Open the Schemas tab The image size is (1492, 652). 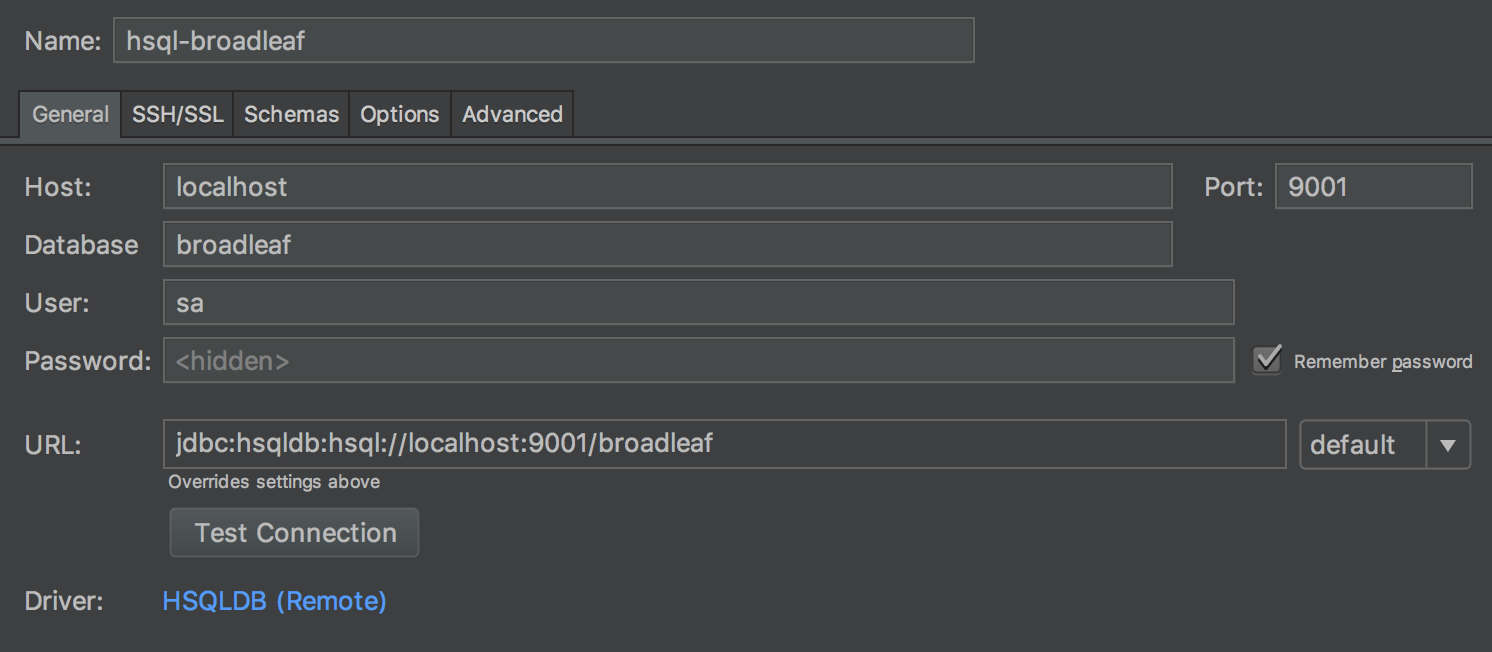(290, 113)
